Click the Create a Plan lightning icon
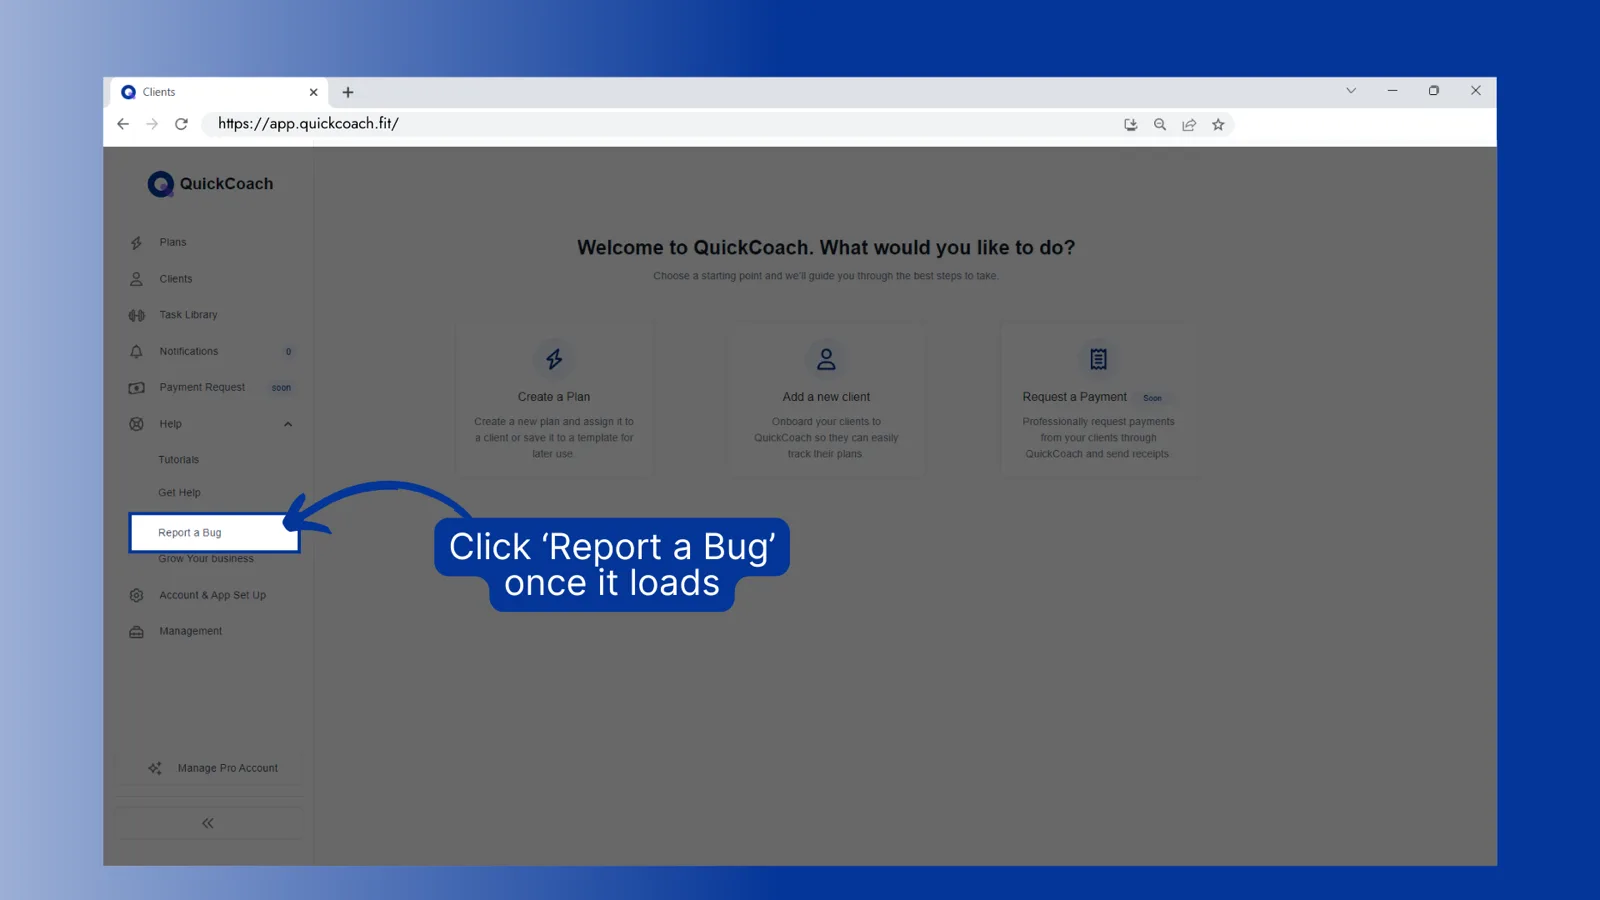 click(554, 359)
